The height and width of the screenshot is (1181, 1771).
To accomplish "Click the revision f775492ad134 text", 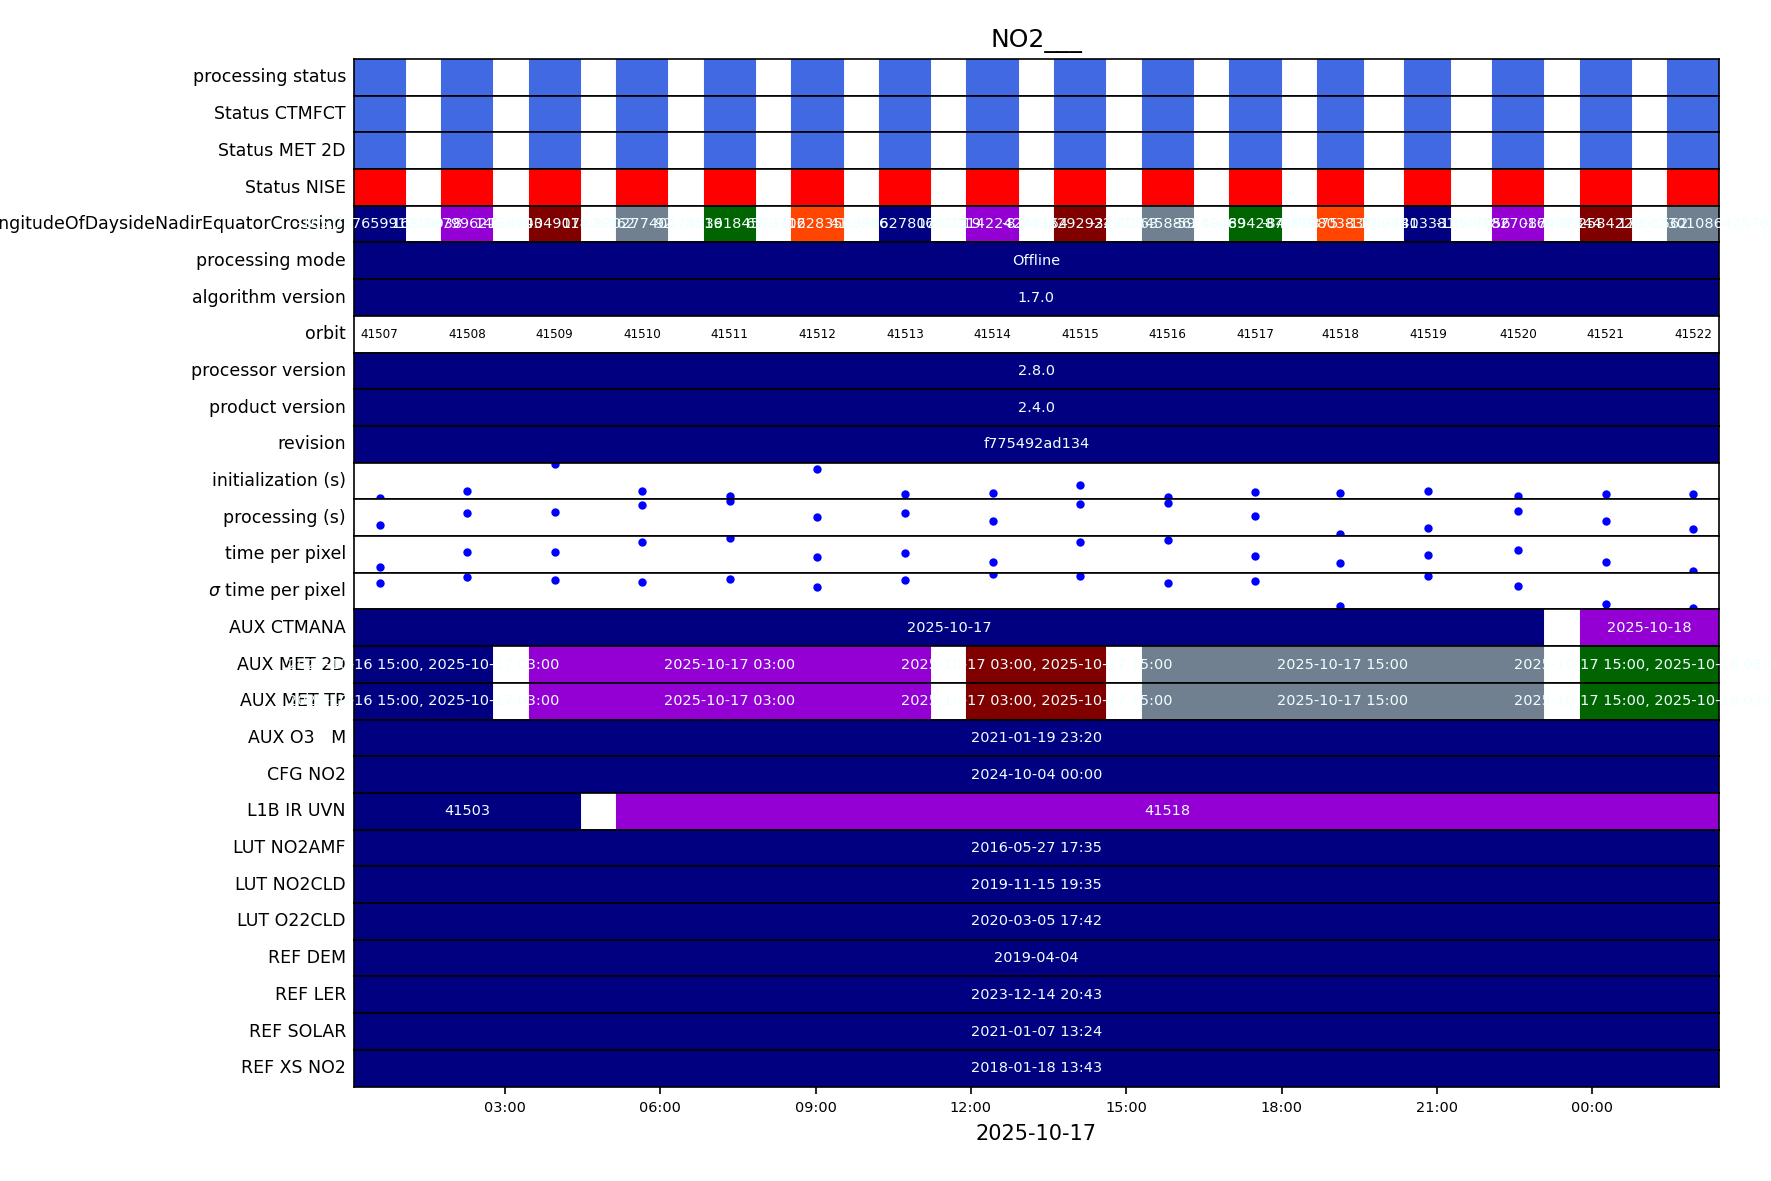I will (1035, 444).
